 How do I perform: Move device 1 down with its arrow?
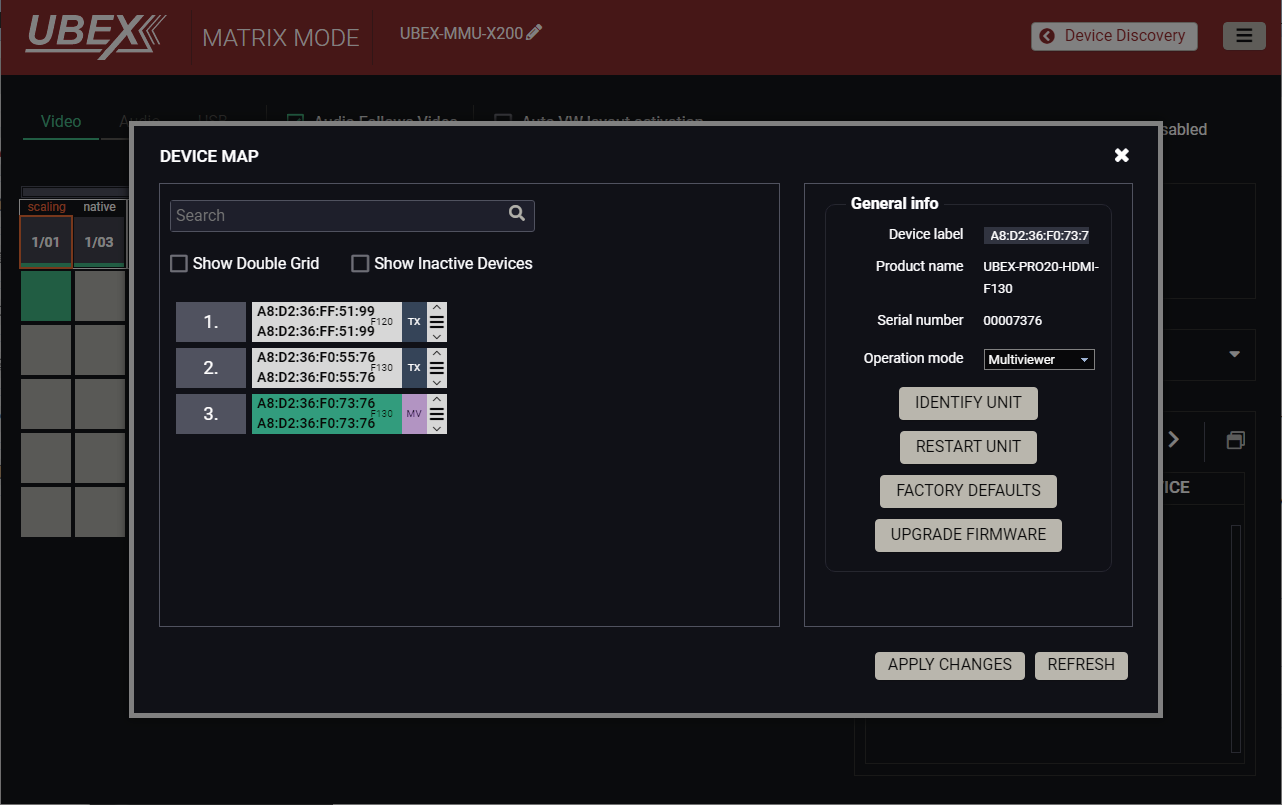tap(437, 336)
